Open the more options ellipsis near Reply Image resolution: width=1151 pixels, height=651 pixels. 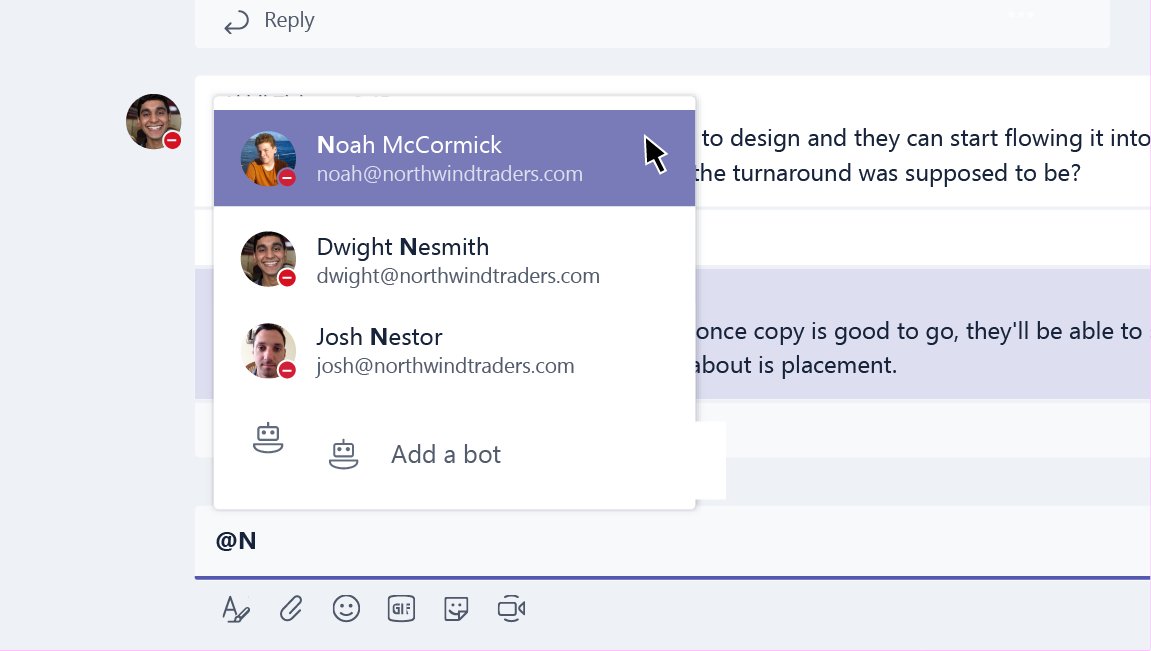[x=1021, y=15]
